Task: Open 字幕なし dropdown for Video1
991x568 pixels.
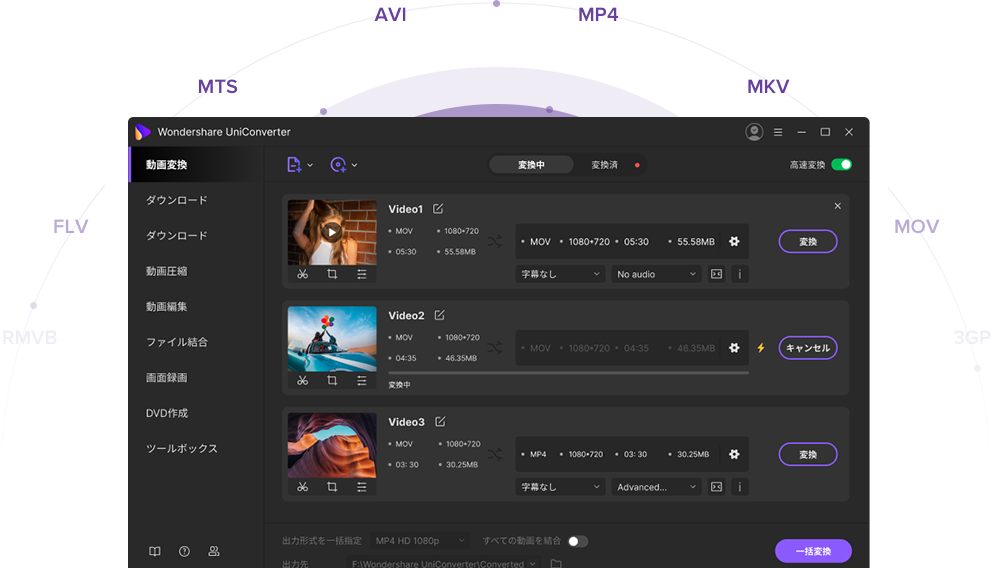Action: coord(561,274)
